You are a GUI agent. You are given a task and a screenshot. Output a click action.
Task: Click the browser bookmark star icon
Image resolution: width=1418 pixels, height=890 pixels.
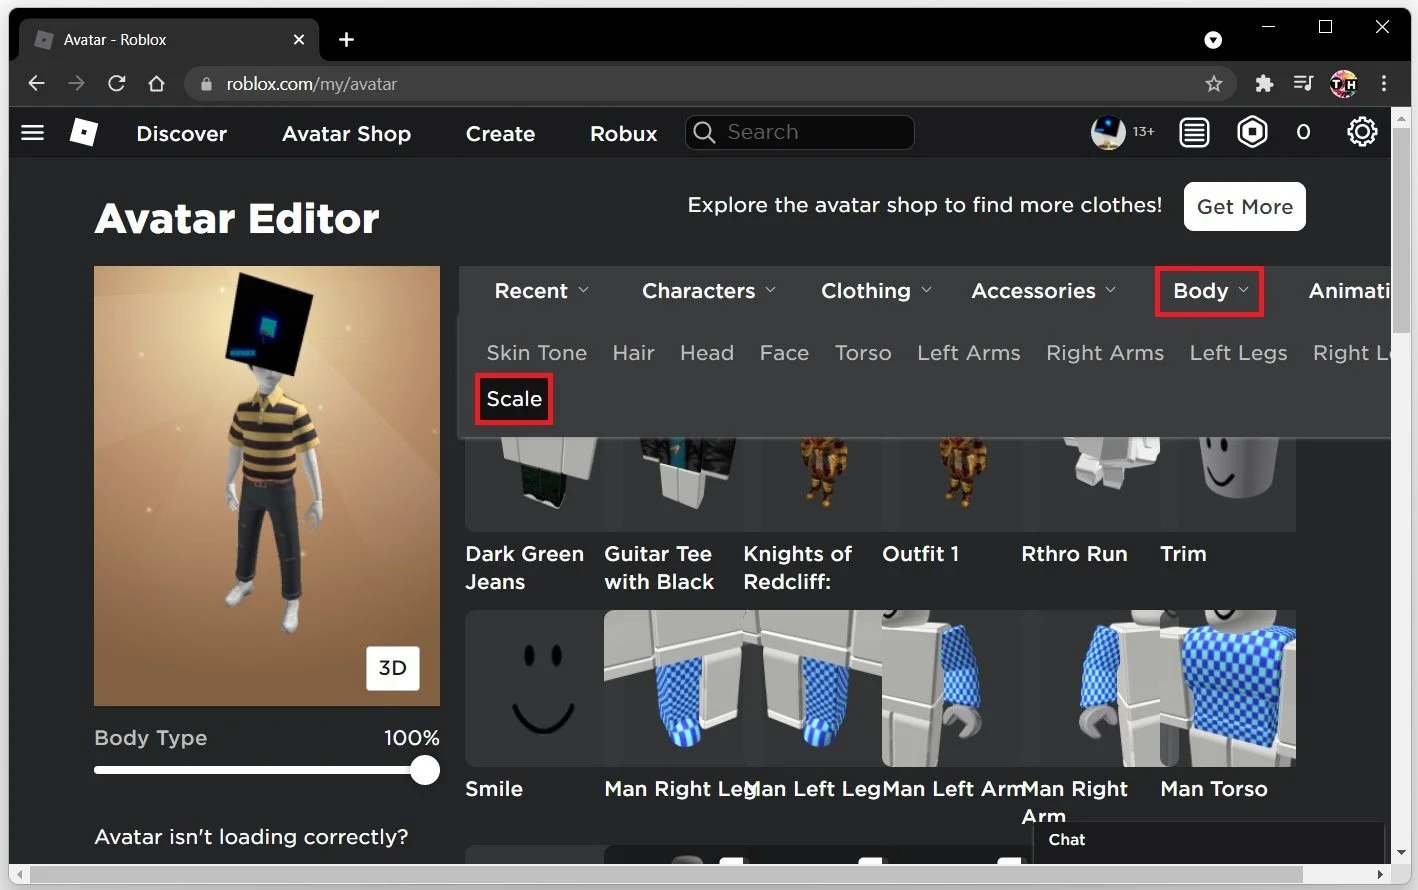[x=1214, y=84]
